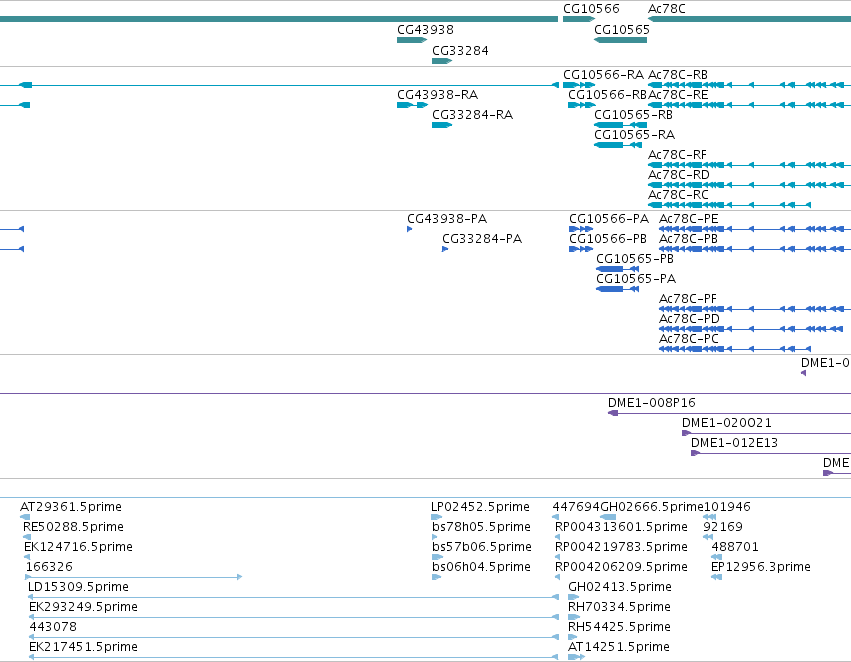Select the 443078 EST label
The width and height of the screenshot is (851, 662).
coord(53,627)
